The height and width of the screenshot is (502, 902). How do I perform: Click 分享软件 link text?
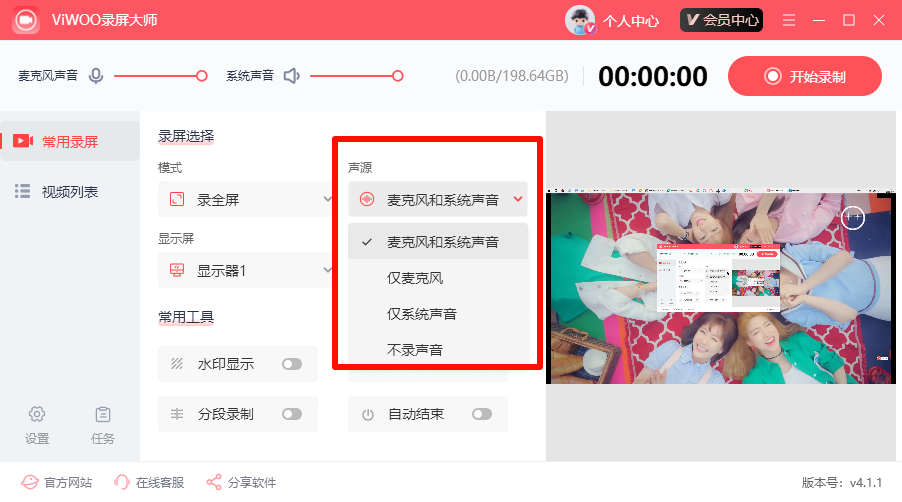coord(252,482)
